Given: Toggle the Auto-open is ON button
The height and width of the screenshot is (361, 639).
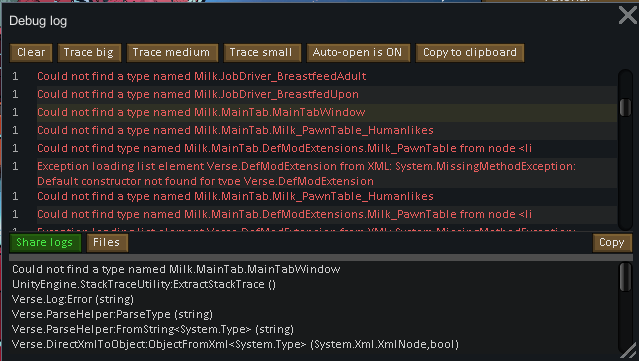Looking at the screenshot, I should point(358,53).
